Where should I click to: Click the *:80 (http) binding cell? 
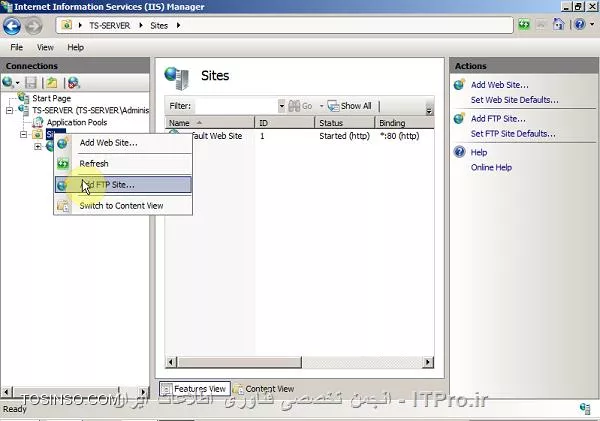[399, 136]
